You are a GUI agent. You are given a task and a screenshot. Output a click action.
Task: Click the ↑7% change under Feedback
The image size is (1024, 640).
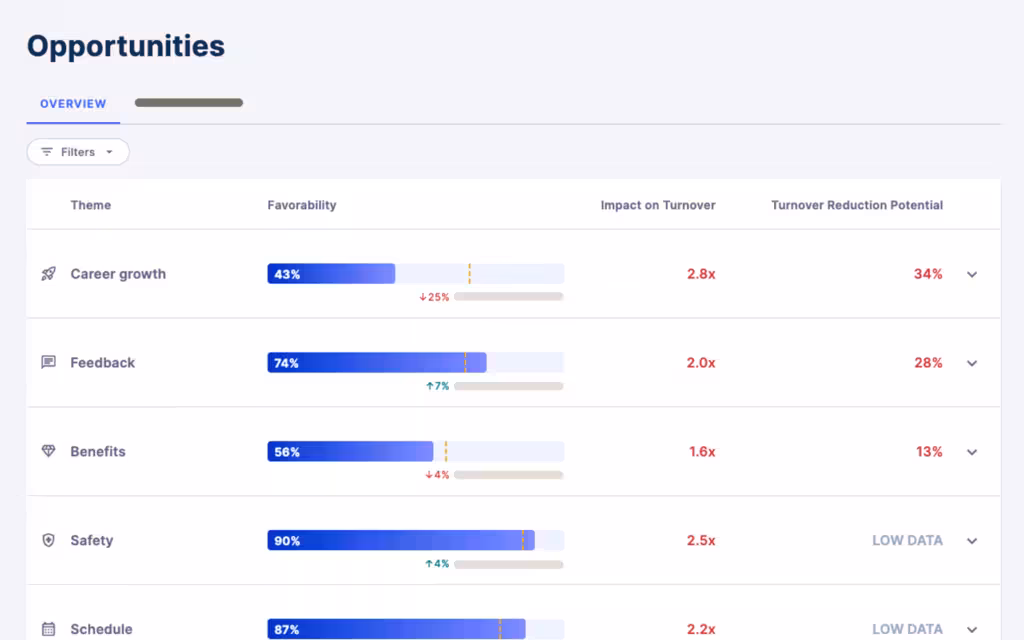click(x=438, y=386)
